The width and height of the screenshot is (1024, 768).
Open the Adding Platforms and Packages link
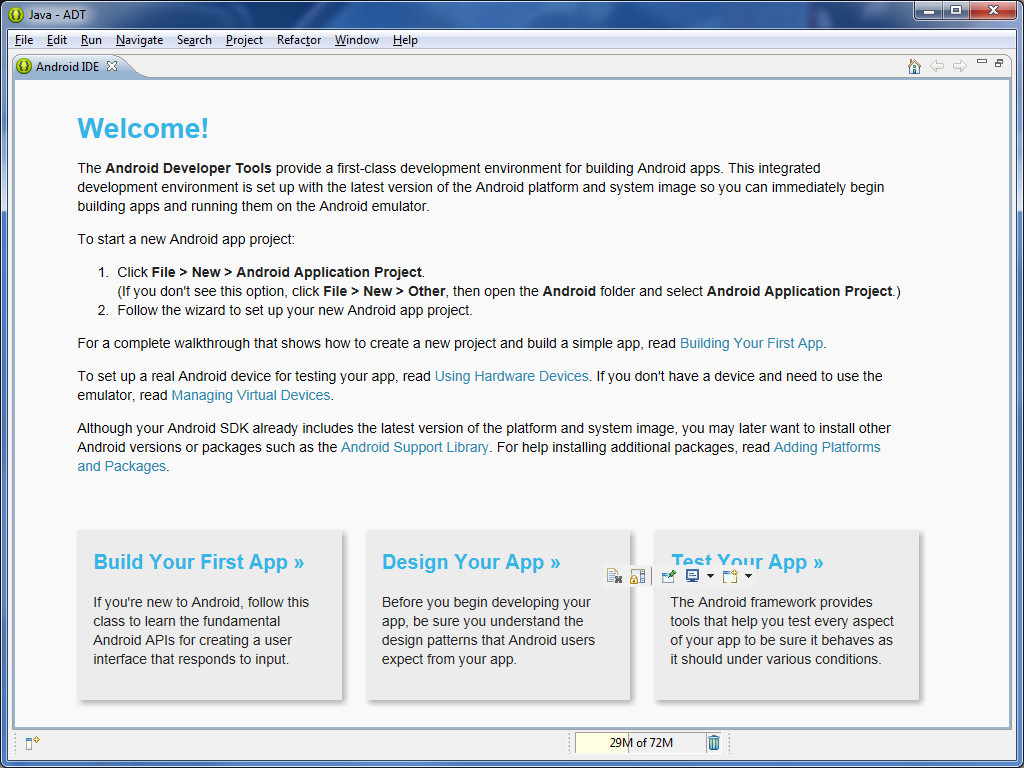pos(827,447)
